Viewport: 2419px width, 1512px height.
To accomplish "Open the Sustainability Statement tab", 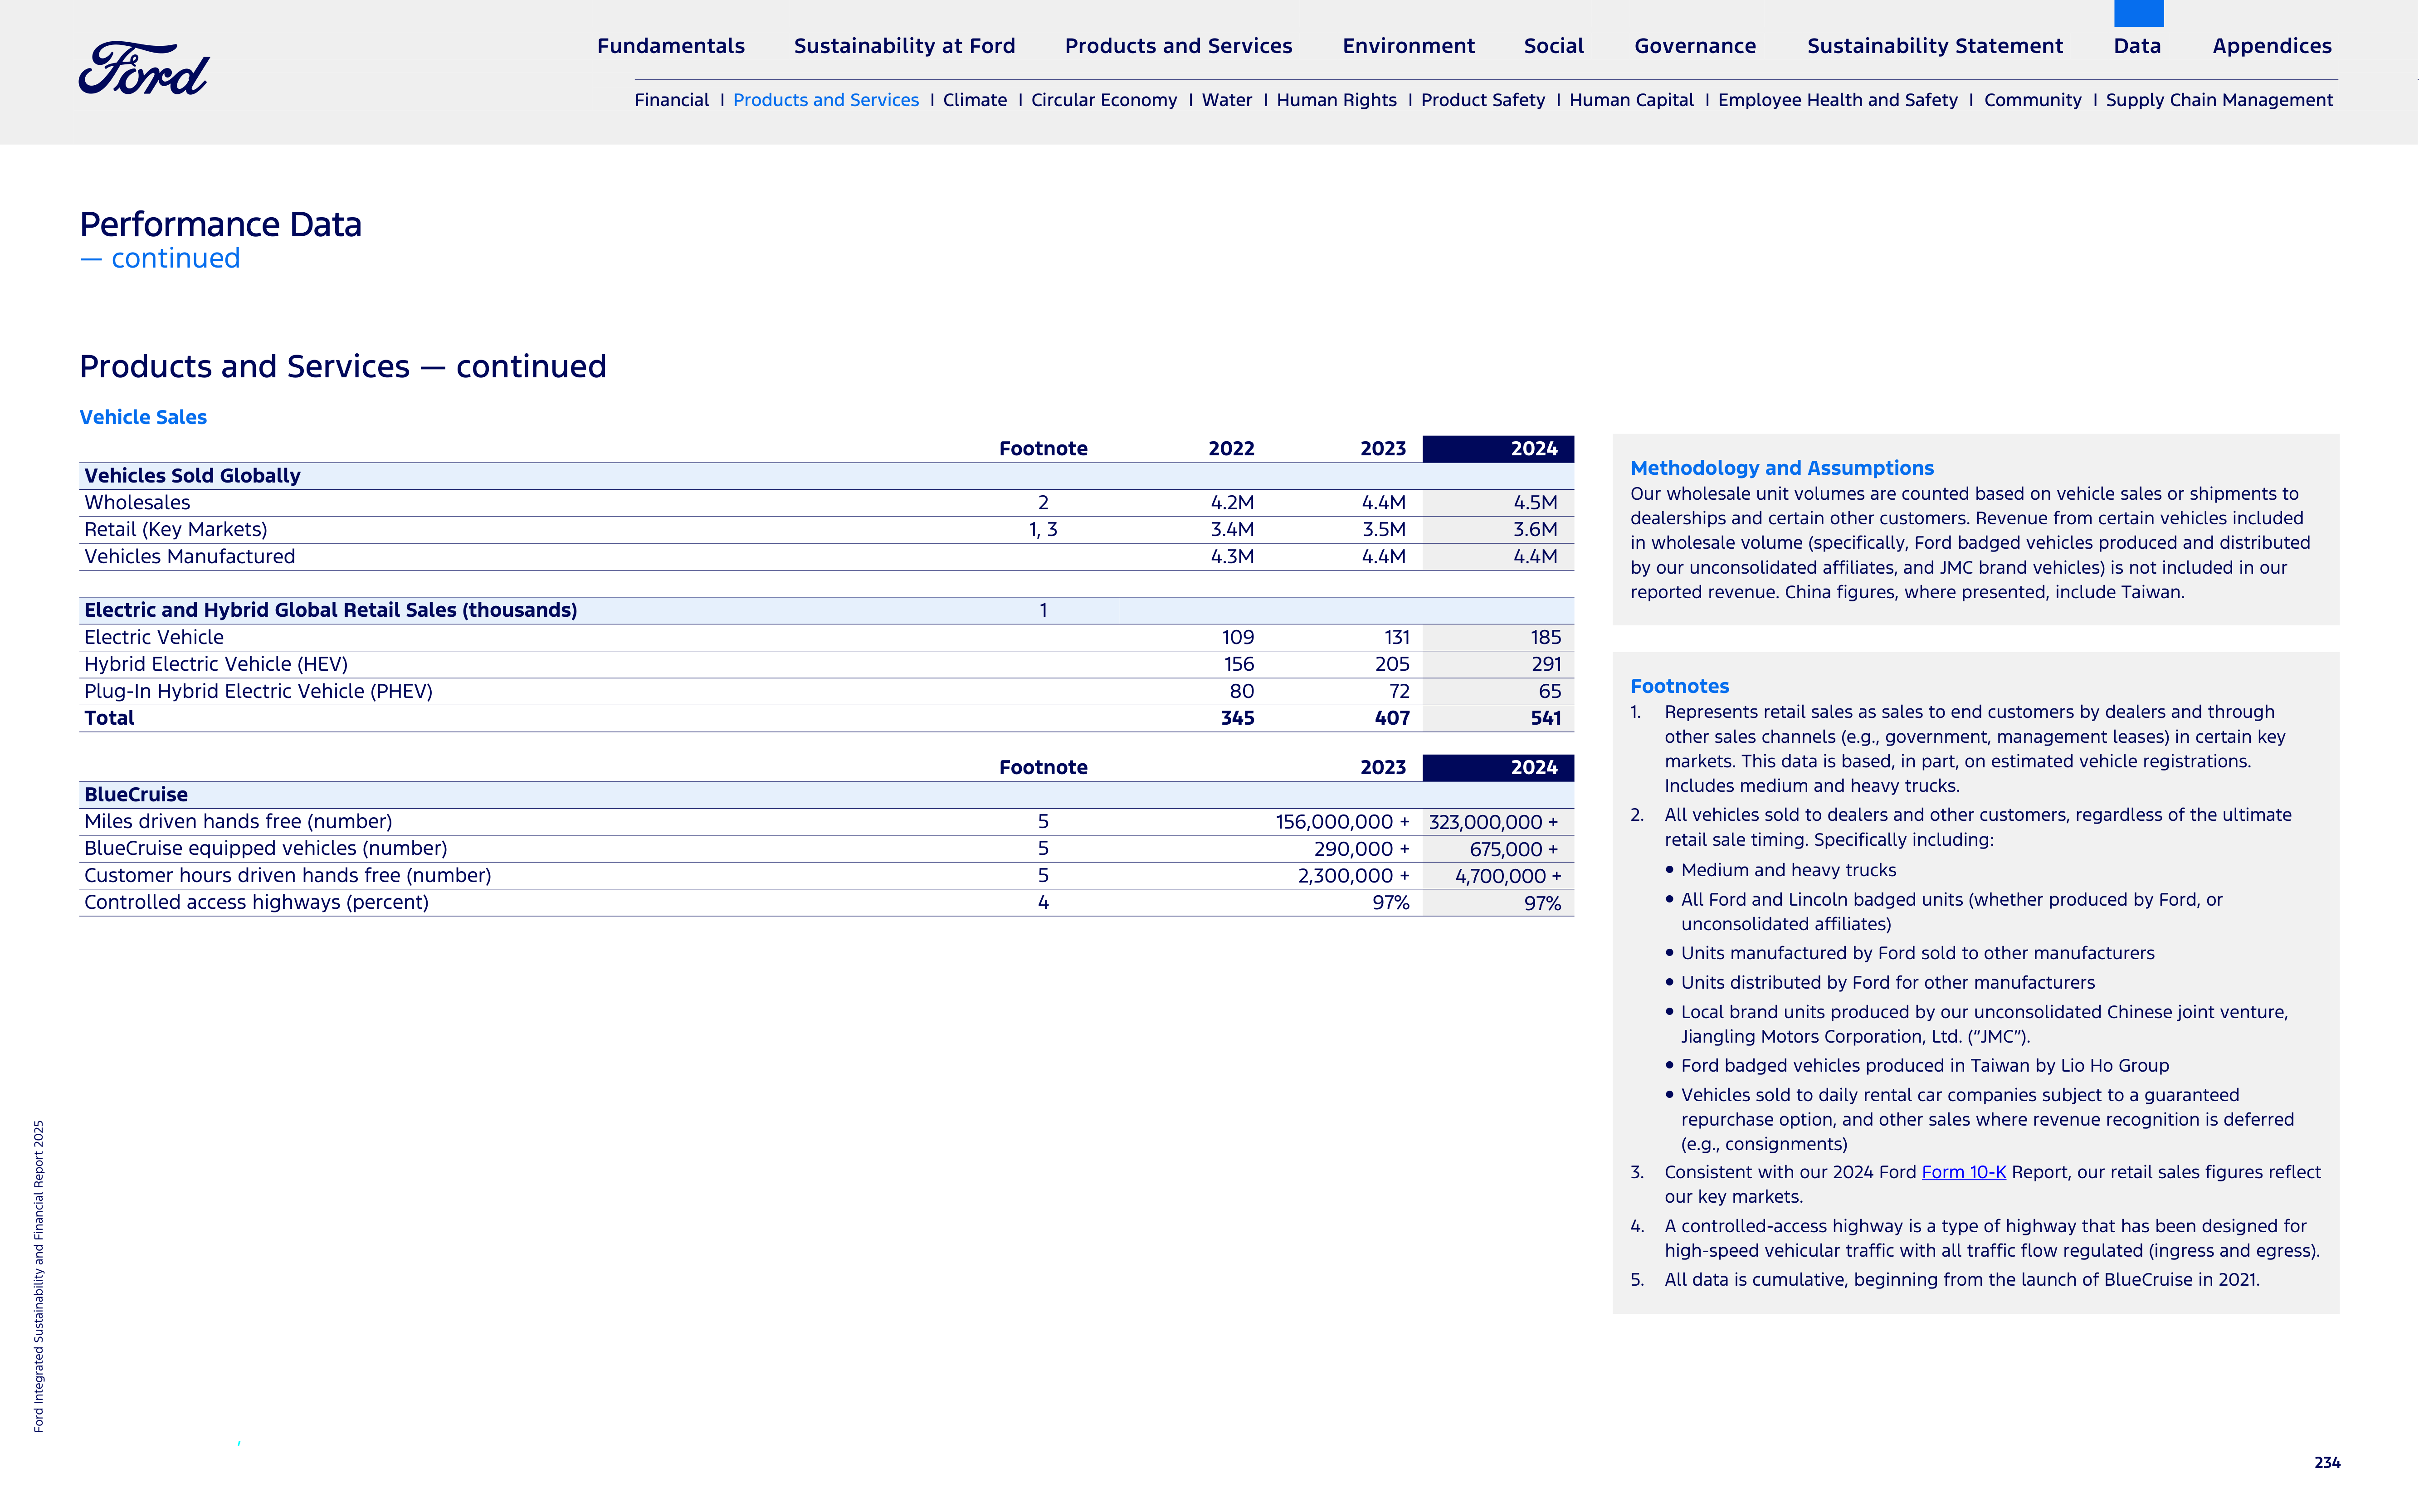I will (1934, 46).
